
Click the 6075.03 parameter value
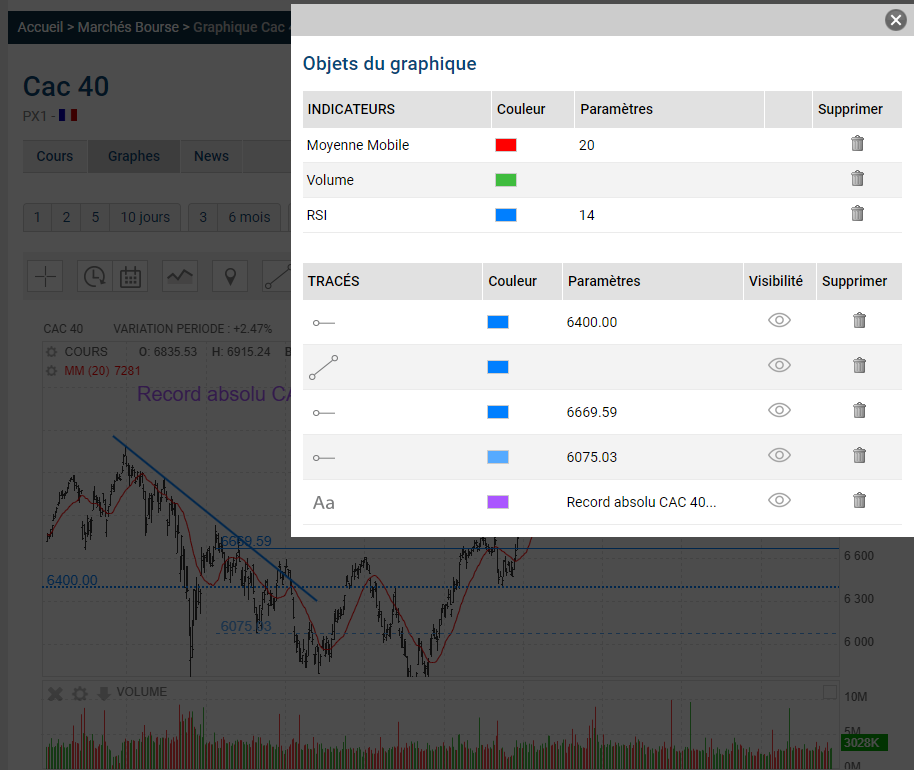(x=592, y=457)
